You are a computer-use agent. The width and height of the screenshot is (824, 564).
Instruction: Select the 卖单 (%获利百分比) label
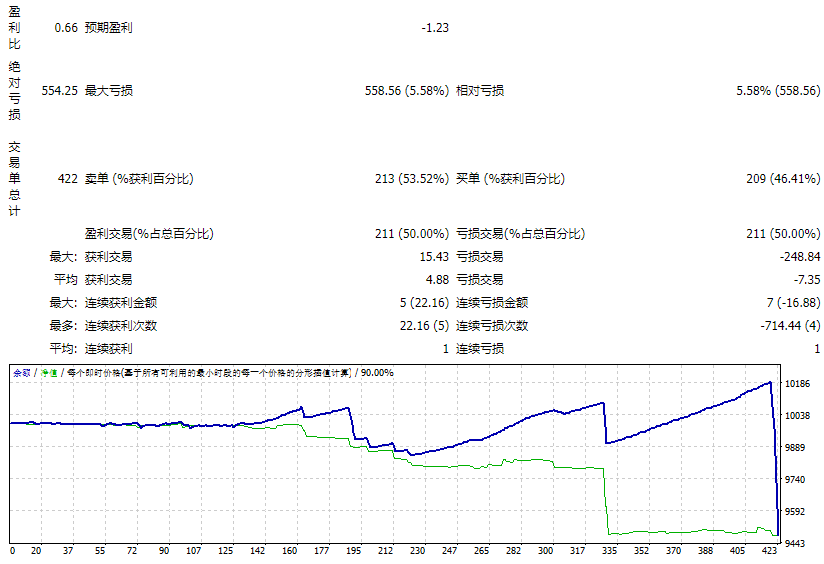point(139,179)
